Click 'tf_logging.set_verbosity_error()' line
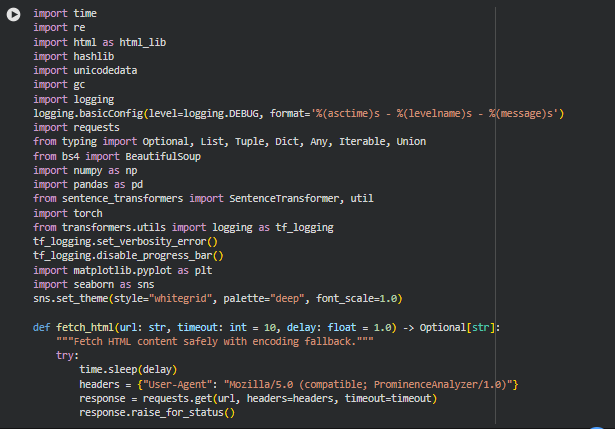Viewport: 615px width, 429px height. pos(125,242)
